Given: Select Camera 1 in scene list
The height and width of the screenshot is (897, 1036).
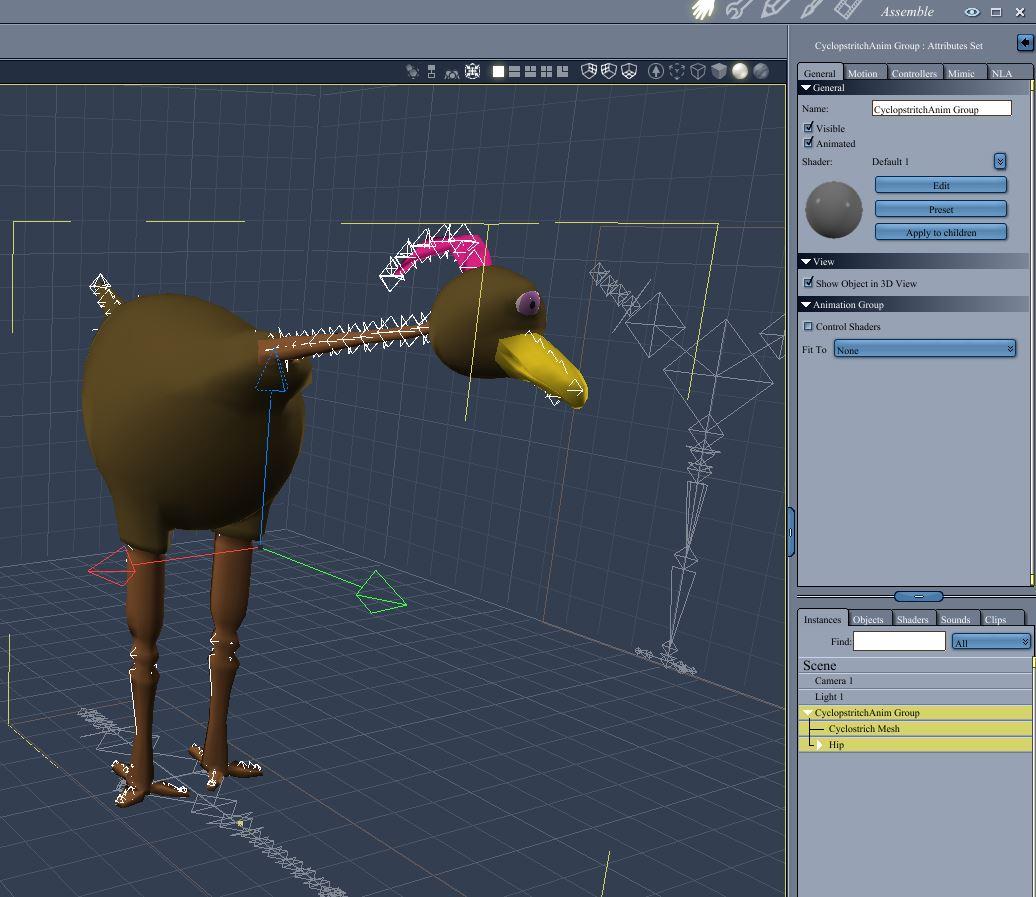Looking at the screenshot, I should point(915,681).
